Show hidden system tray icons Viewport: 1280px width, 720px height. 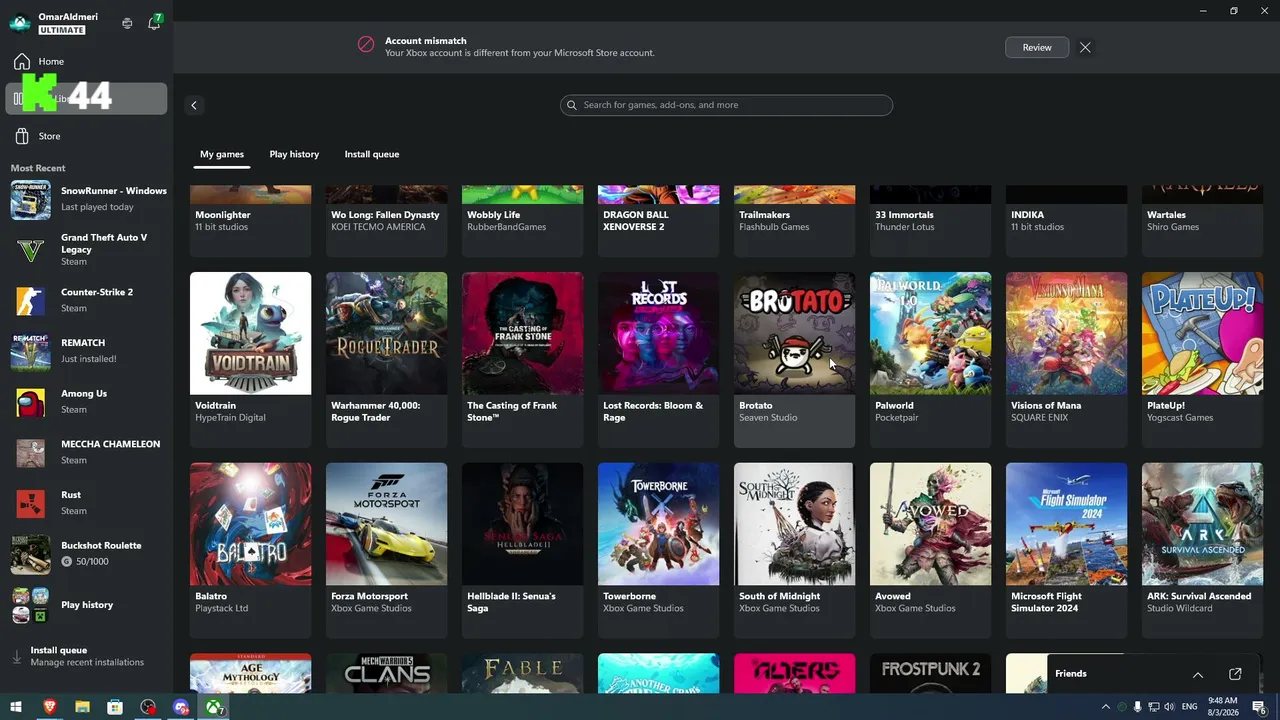1106,706
